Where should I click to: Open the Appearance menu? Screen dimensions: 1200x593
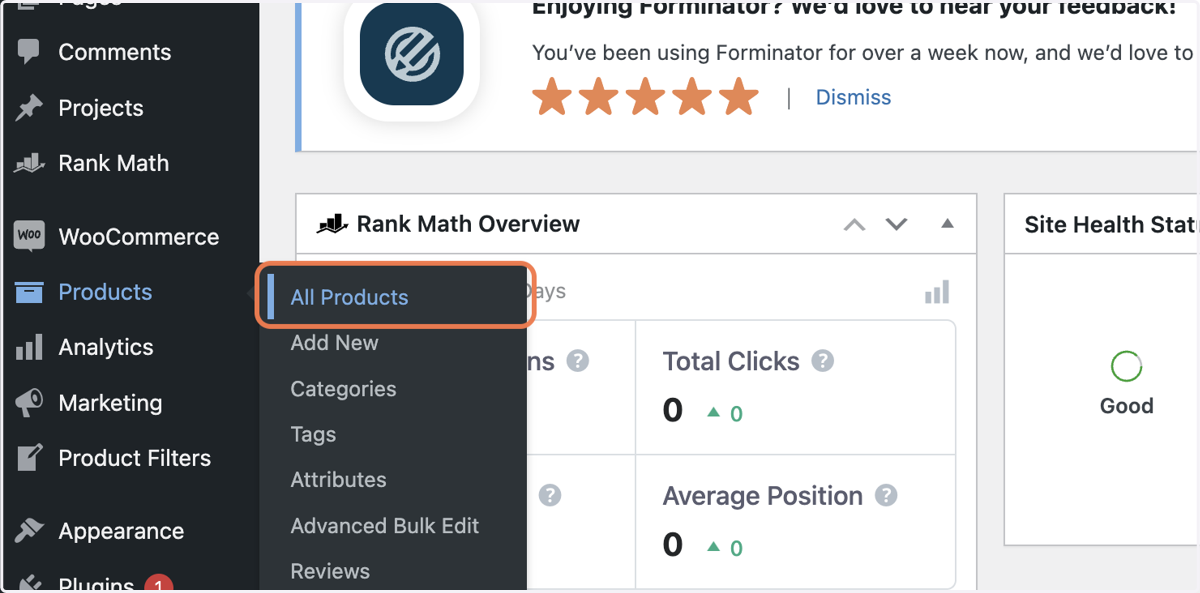(x=121, y=531)
